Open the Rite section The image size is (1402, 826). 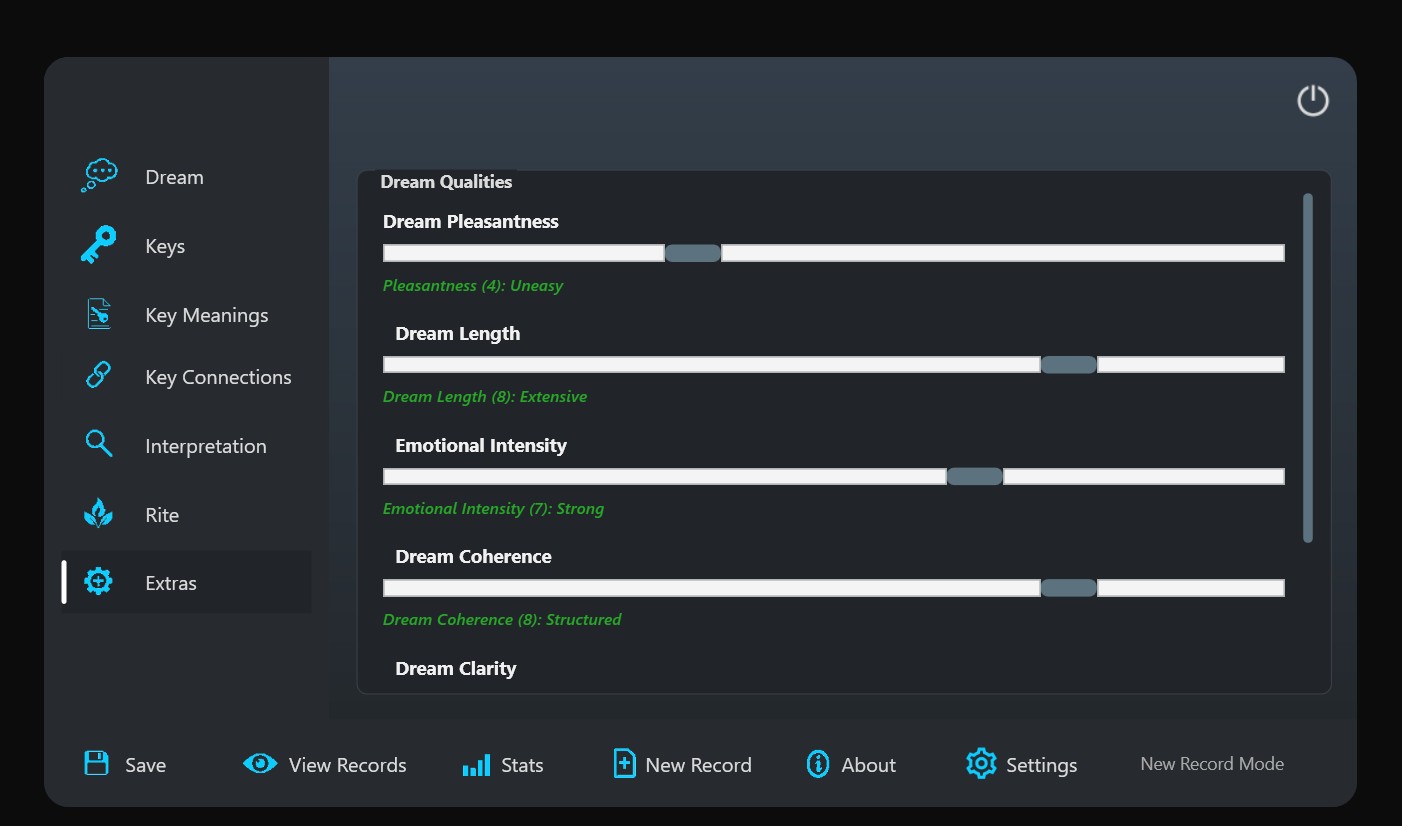coord(162,515)
